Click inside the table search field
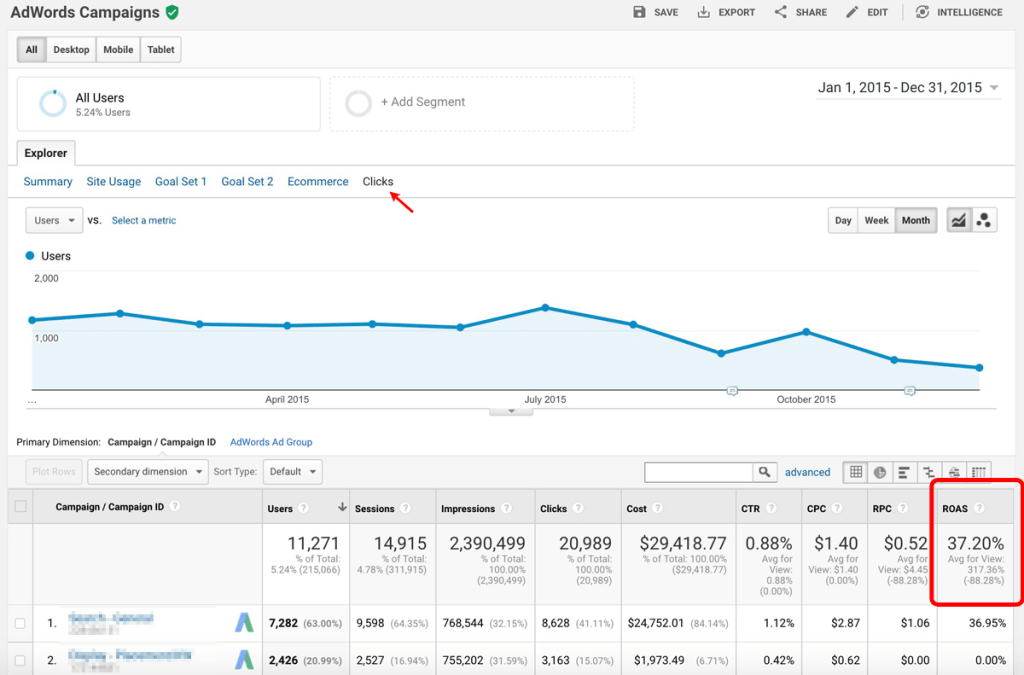Image resolution: width=1024 pixels, height=675 pixels. tap(700, 470)
